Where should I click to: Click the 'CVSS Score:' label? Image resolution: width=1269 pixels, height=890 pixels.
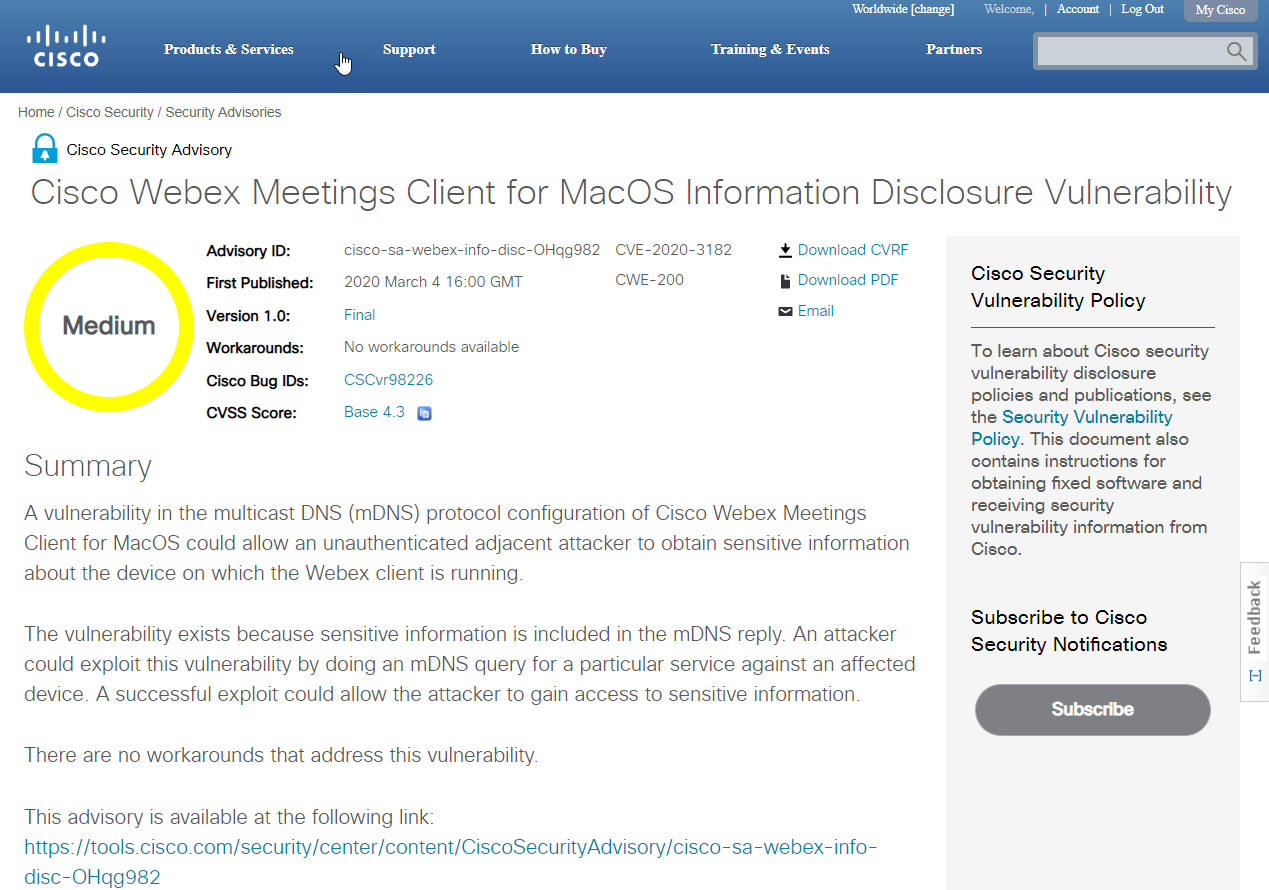251,413
